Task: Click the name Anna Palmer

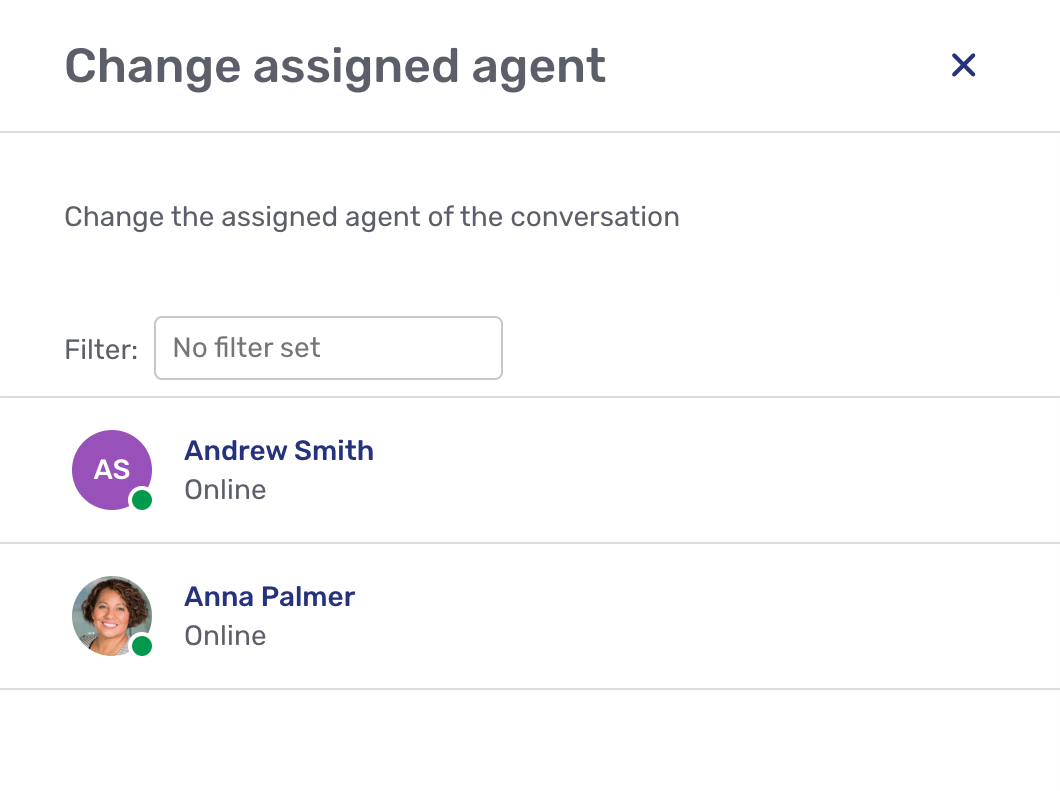Action: pyautogui.click(x=269, y=597)
